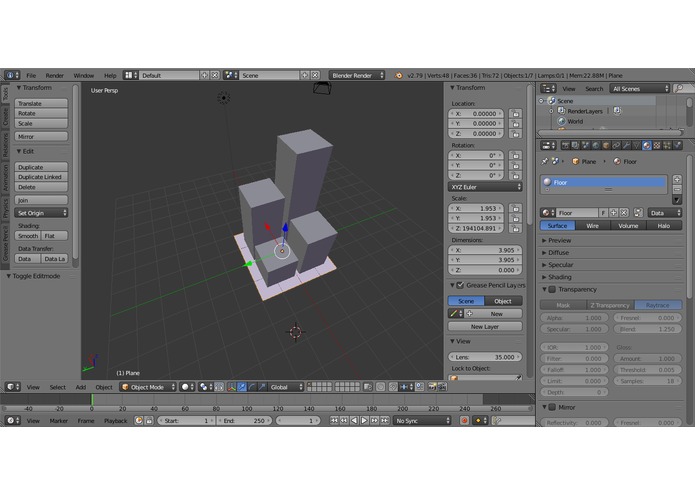
Task: Open the Material properties tab
Action: tap(647, 145)
